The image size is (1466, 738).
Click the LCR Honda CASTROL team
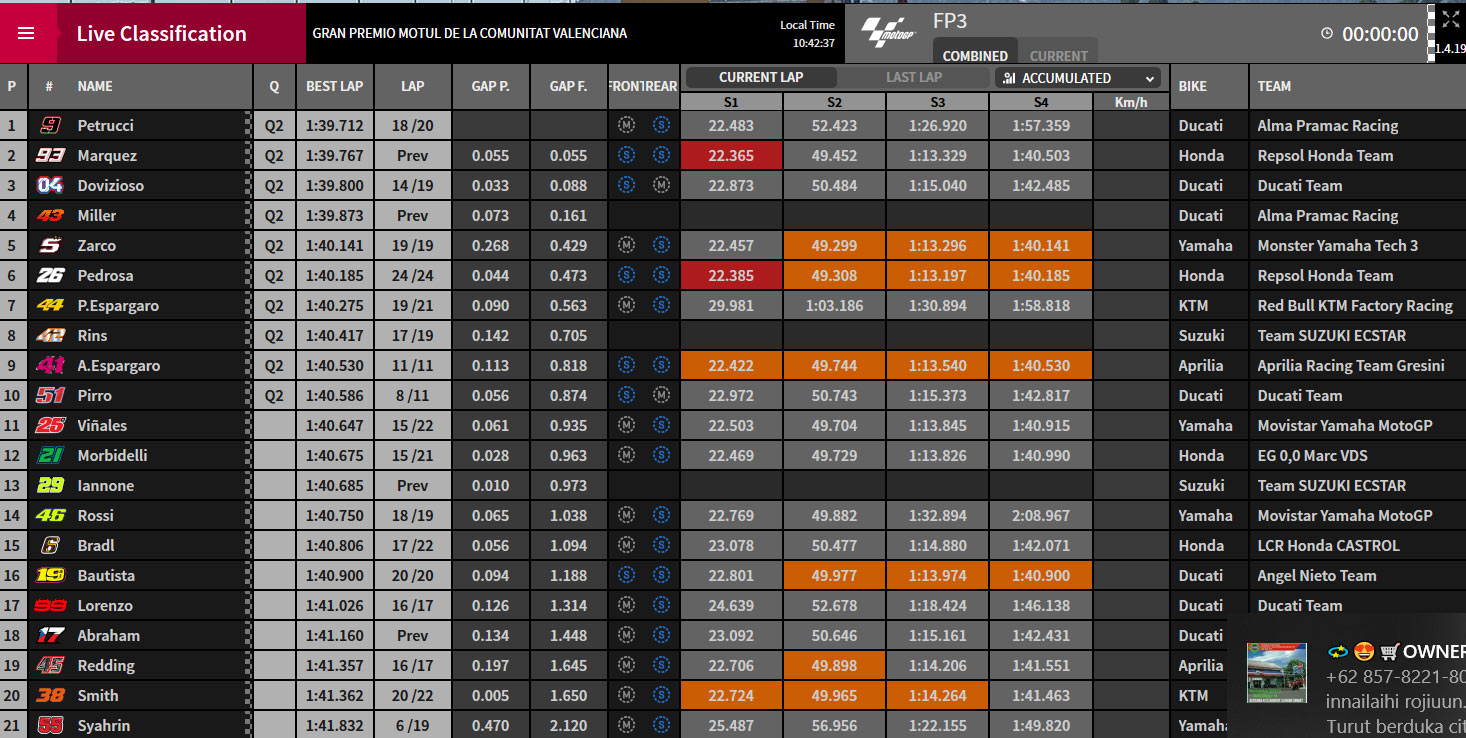pos(1328,545)
